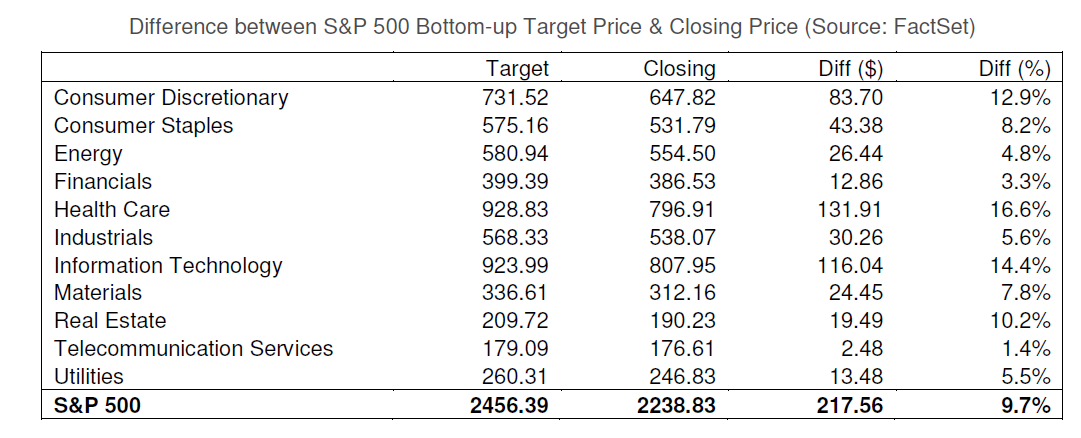
Task: Click the Health Care row label
Action: 112,209
